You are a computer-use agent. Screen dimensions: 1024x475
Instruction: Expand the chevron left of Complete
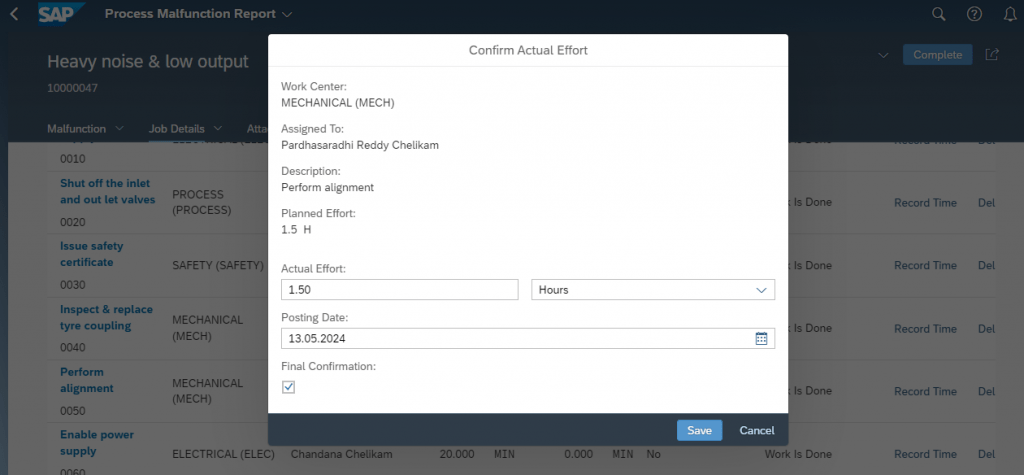[x=884, y=55]
